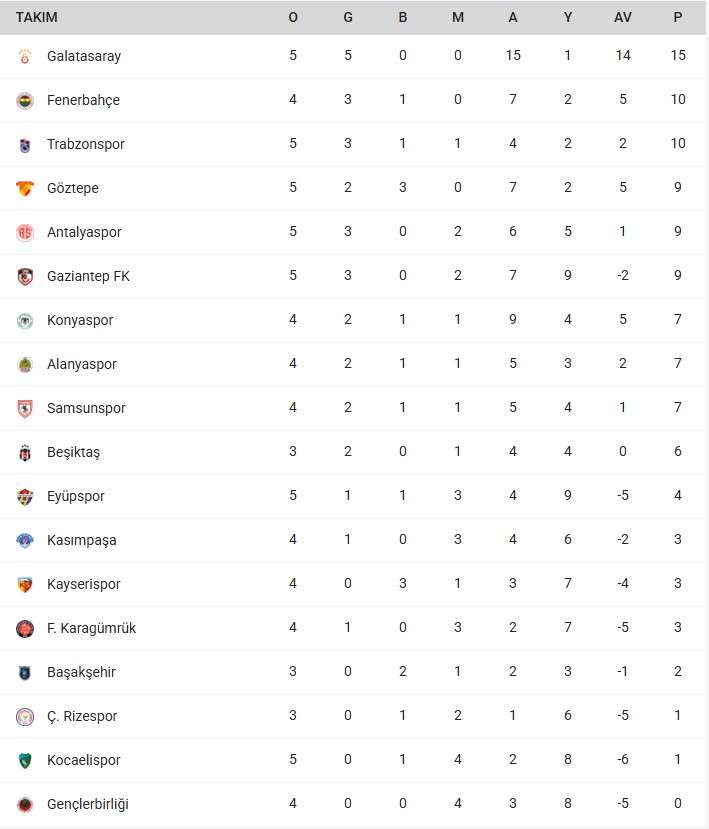Image resolution: width=709 pixels, height=829 pixels.
Task: Click the Kasımpaşa club badge
Action: [25, 541]
